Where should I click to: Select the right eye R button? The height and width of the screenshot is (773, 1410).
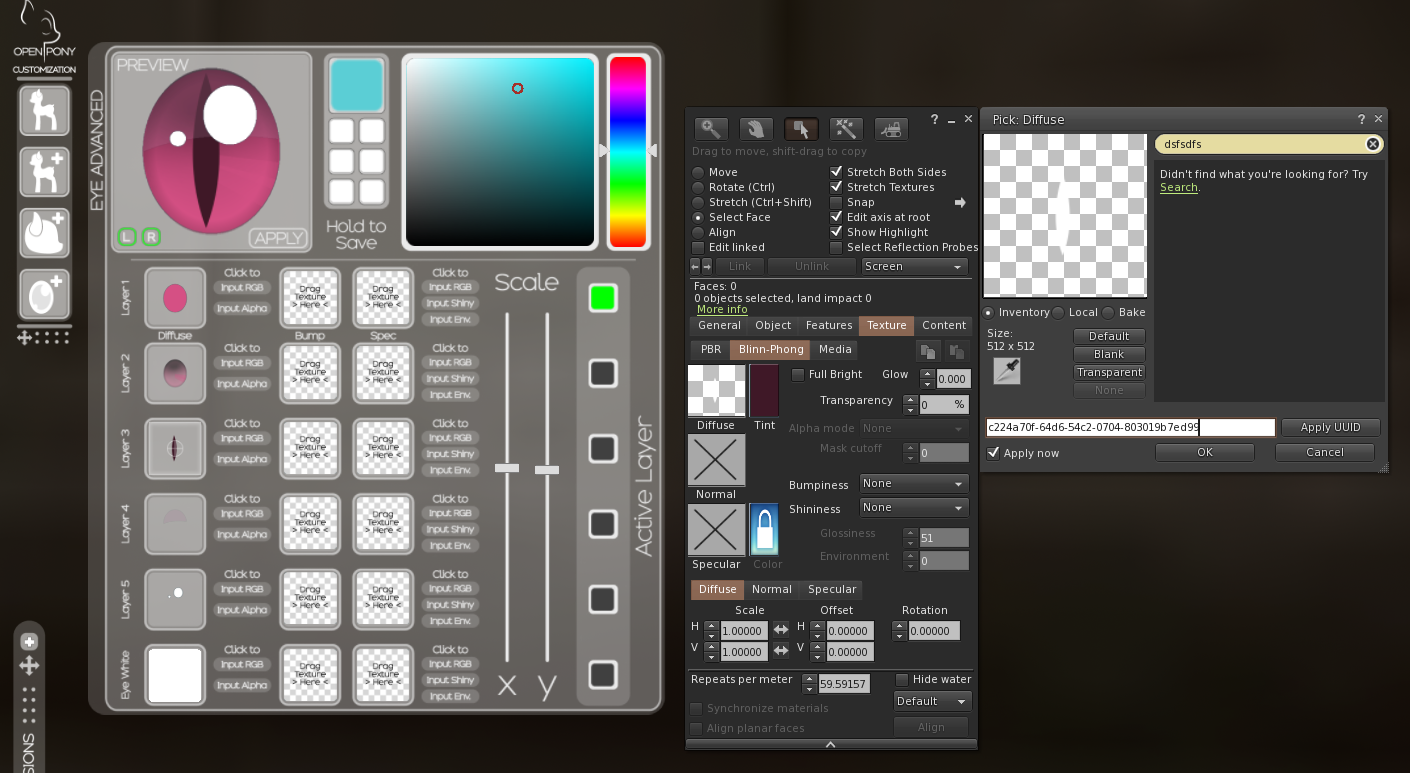pyautogui.click(x=151, y=237)
